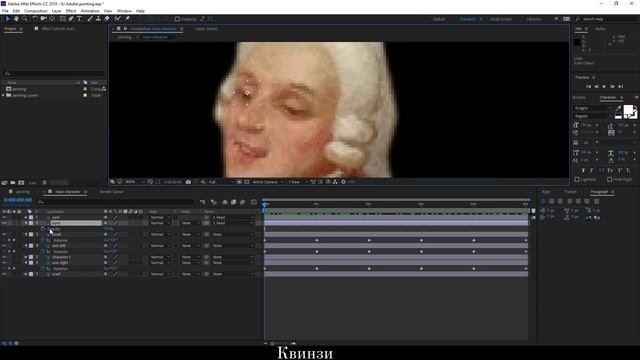This screenshot has width=640, height=360.
Task: Click the composition mini-flowchart icon in timeline
Action: coord(202,202)
